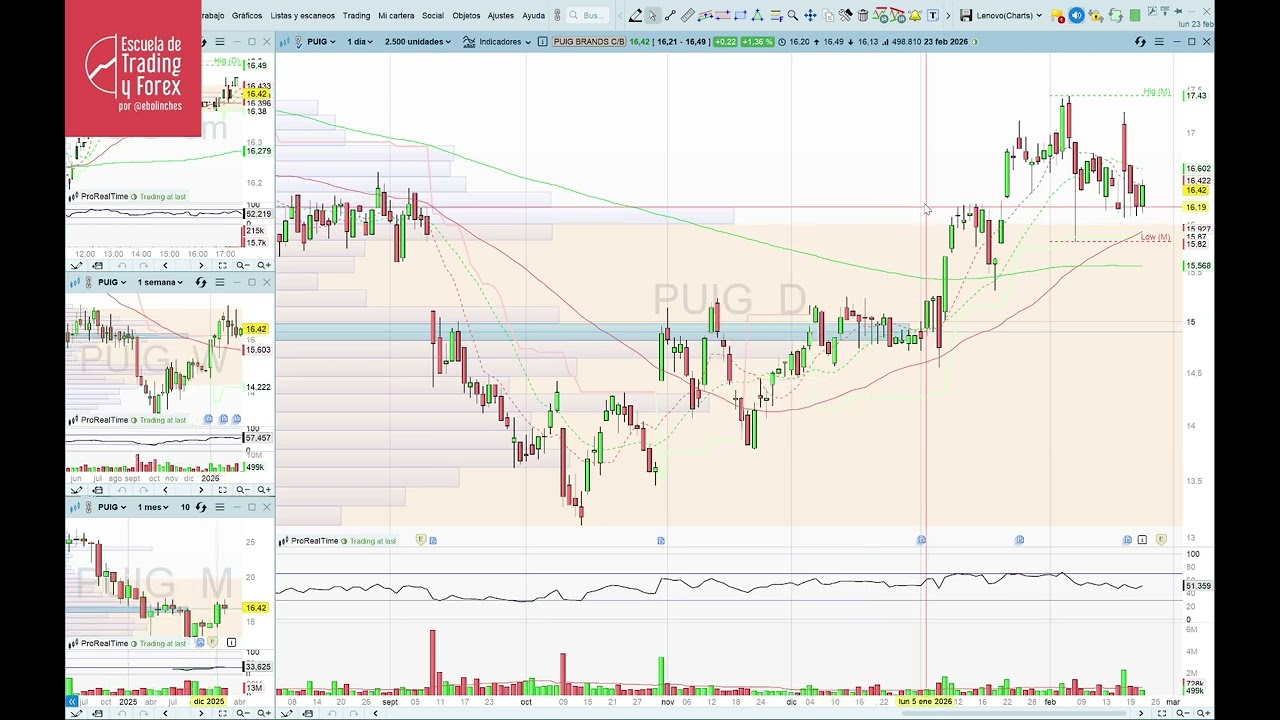The image size is (1280, 720).
Task: Click the yellow 16.42 price tag on main axis
Action: point(1196,190)
